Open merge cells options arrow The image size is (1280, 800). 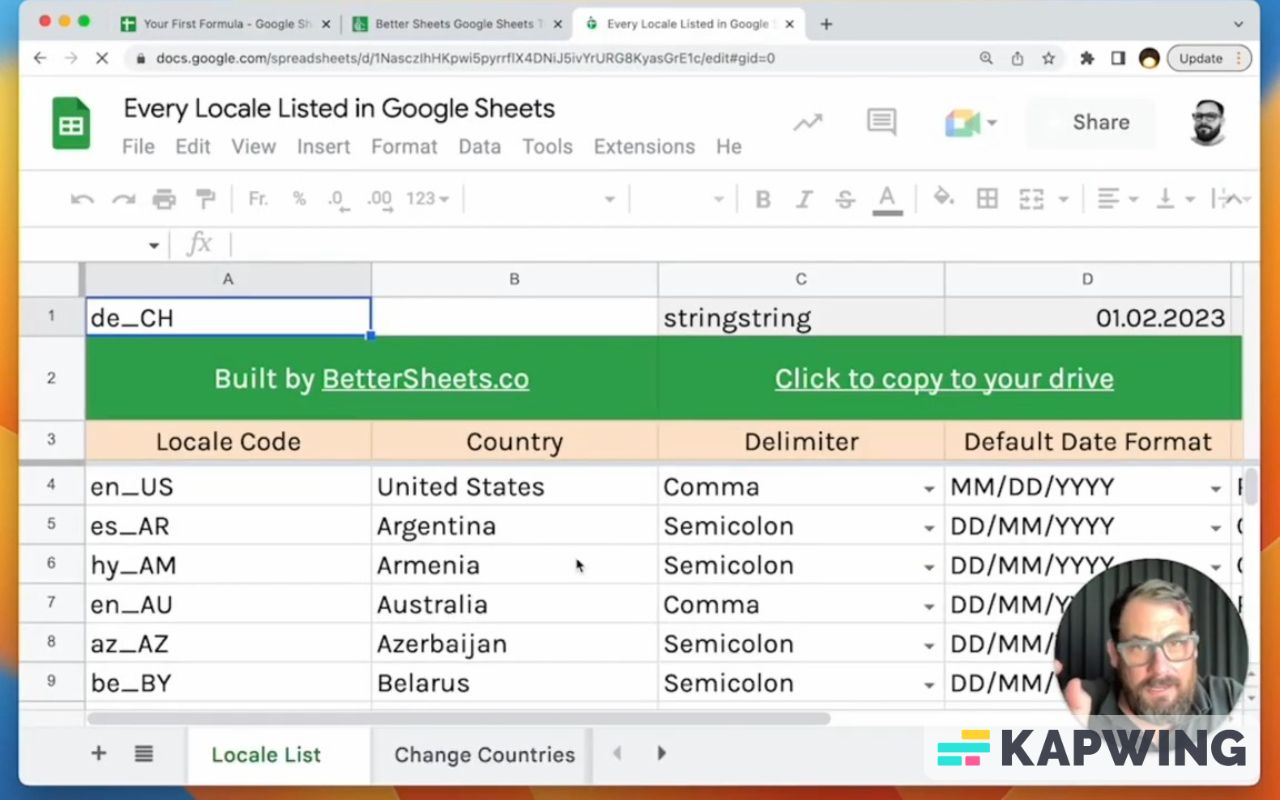pyautogui.click(x=1063, y=200)
